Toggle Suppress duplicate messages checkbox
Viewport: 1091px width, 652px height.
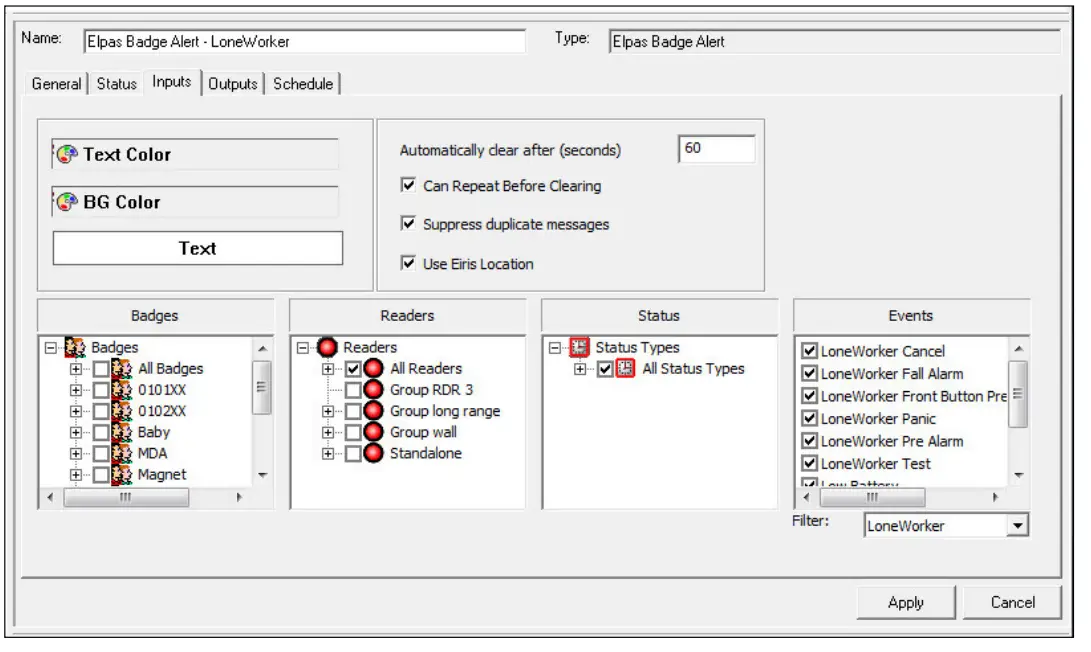click(x=408, y=223)
